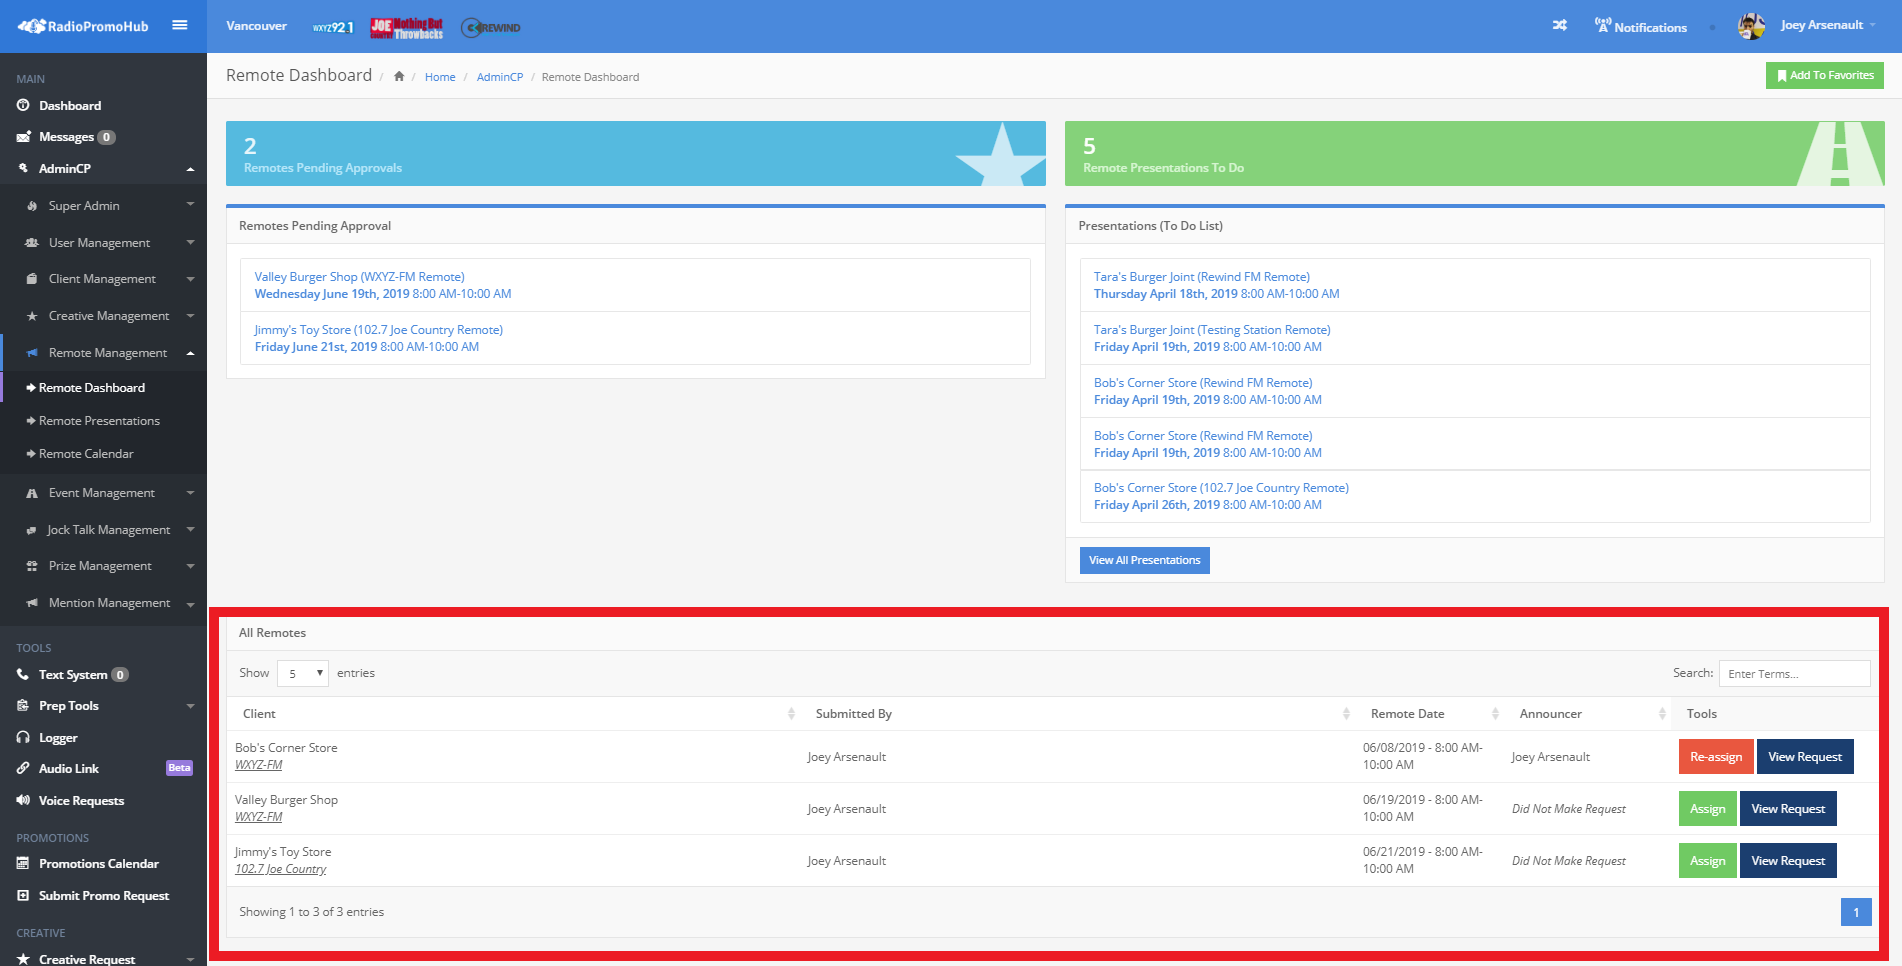The width and height of the screenshot is (1902, 966).
Task: Open Valley Burger Shop pending remote link
Action: tap(359, 277)
